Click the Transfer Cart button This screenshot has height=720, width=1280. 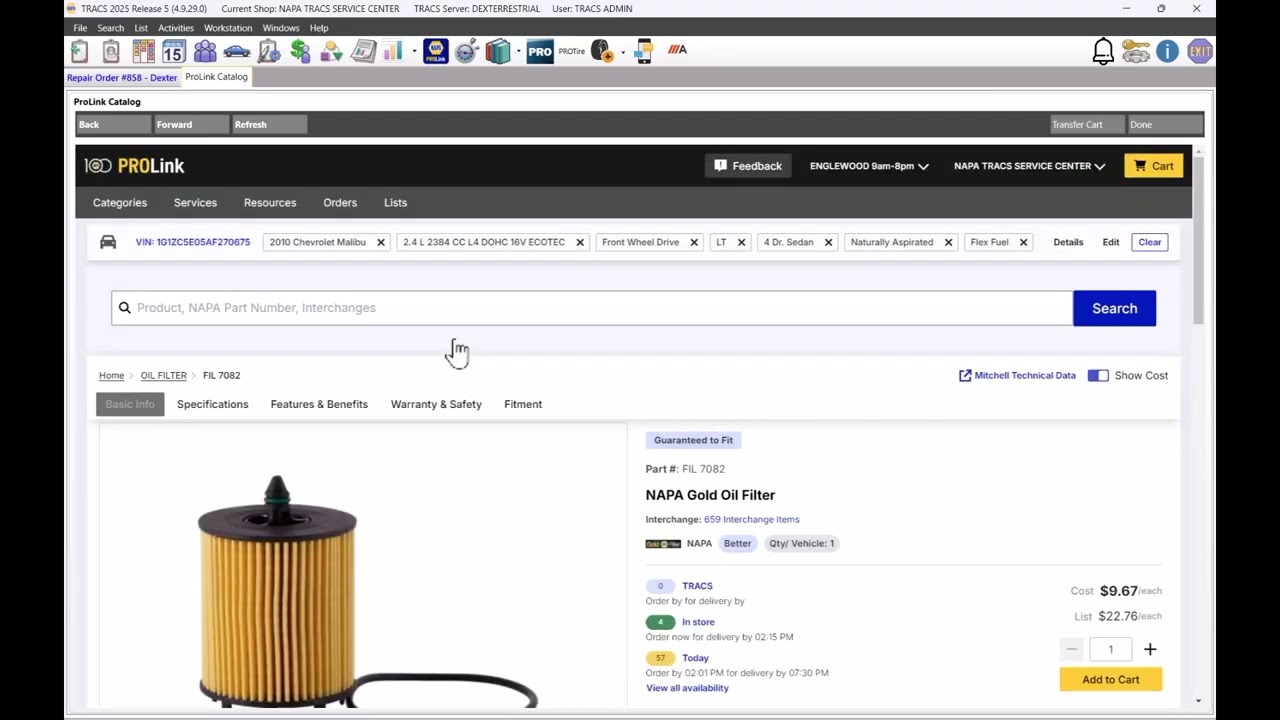pos(1086,124)
